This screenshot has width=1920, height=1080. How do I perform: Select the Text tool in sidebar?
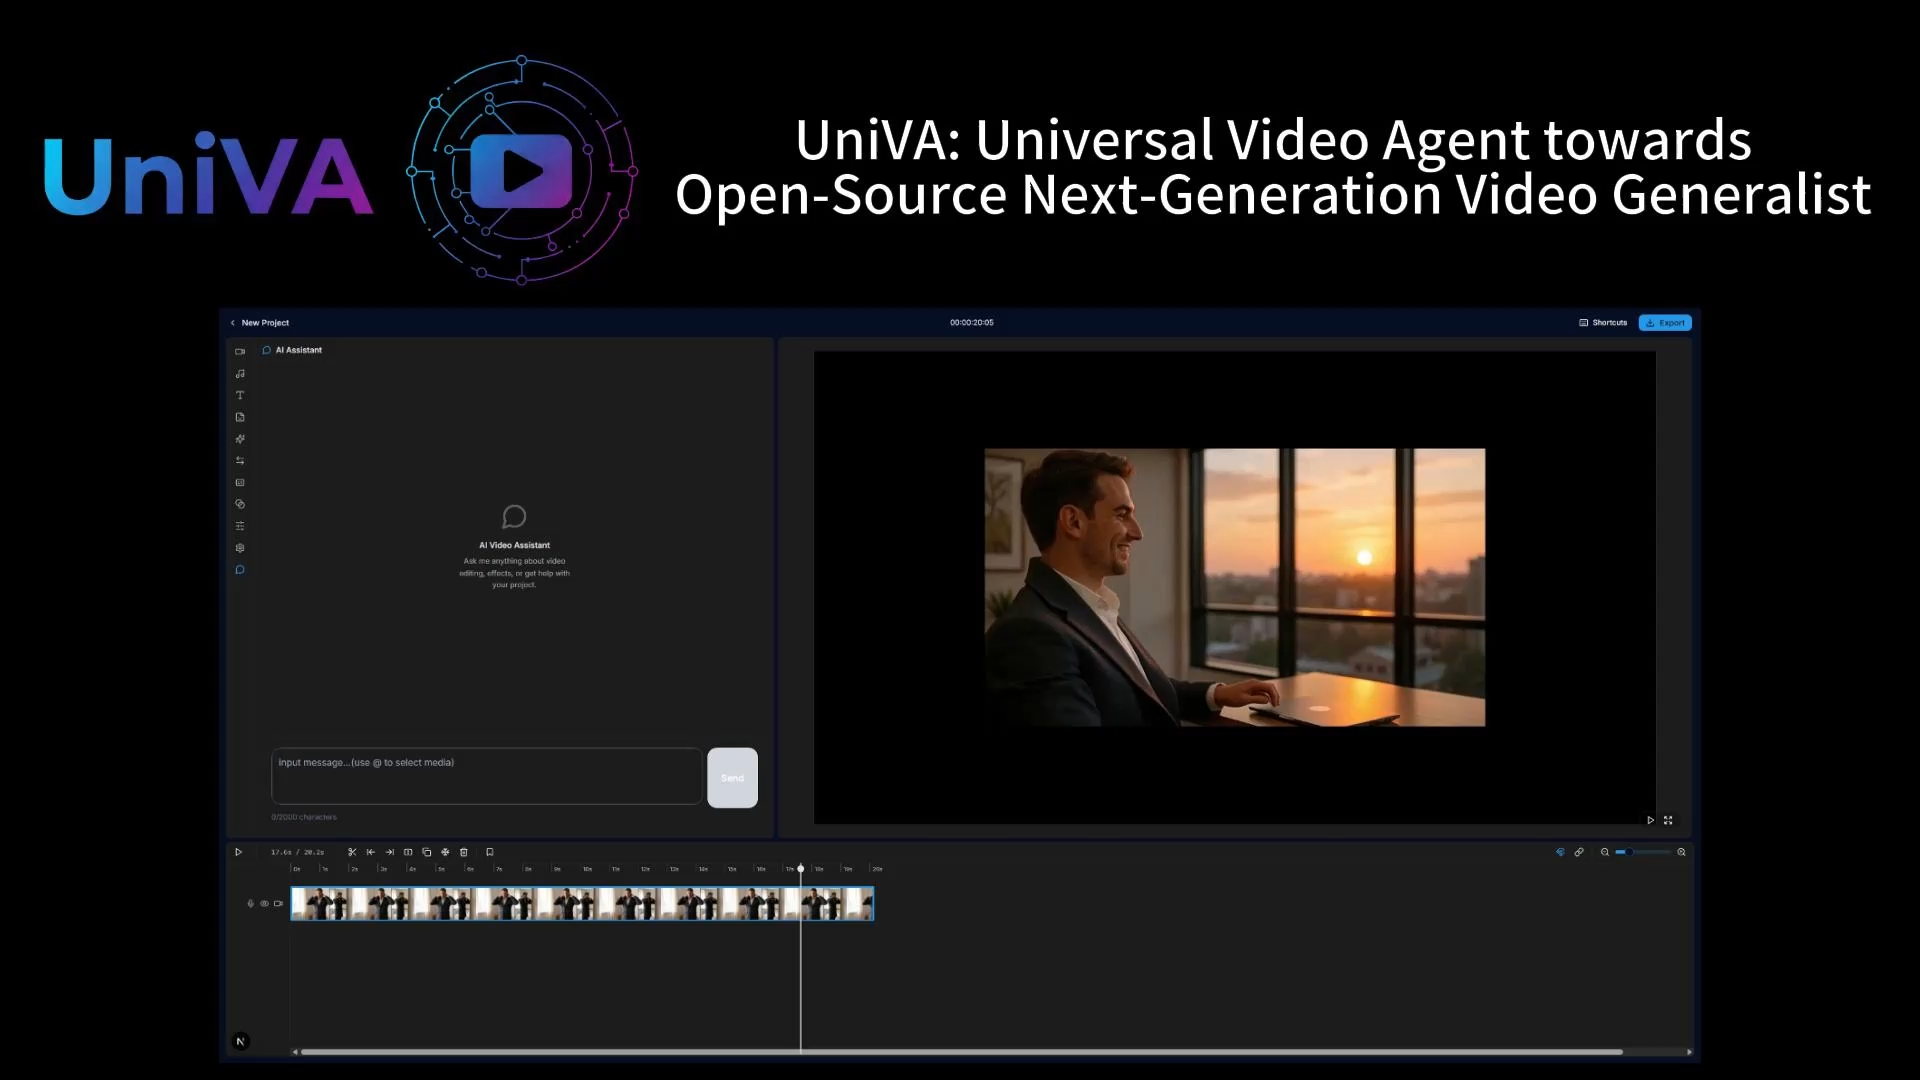point(240,395)
